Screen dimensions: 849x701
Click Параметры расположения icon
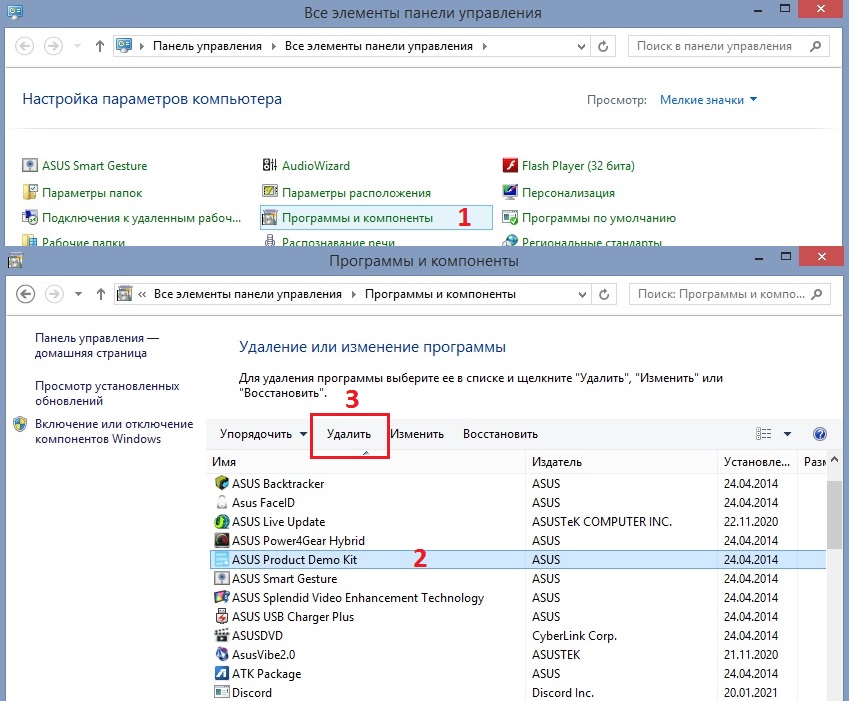point(270,191)
